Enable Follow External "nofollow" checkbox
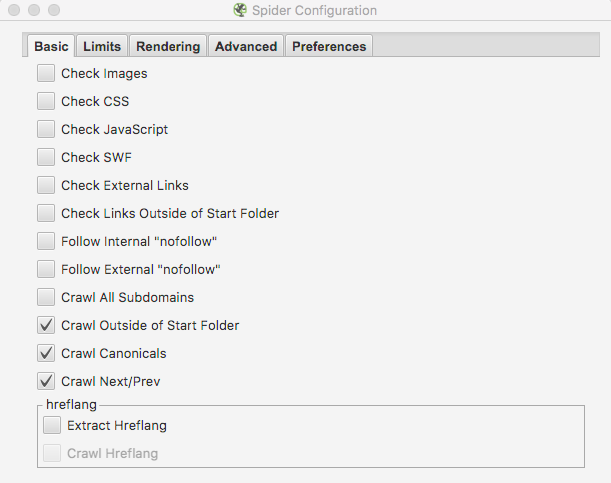The width and height of the screenshot is (611, 483). (x=46, y=269)
